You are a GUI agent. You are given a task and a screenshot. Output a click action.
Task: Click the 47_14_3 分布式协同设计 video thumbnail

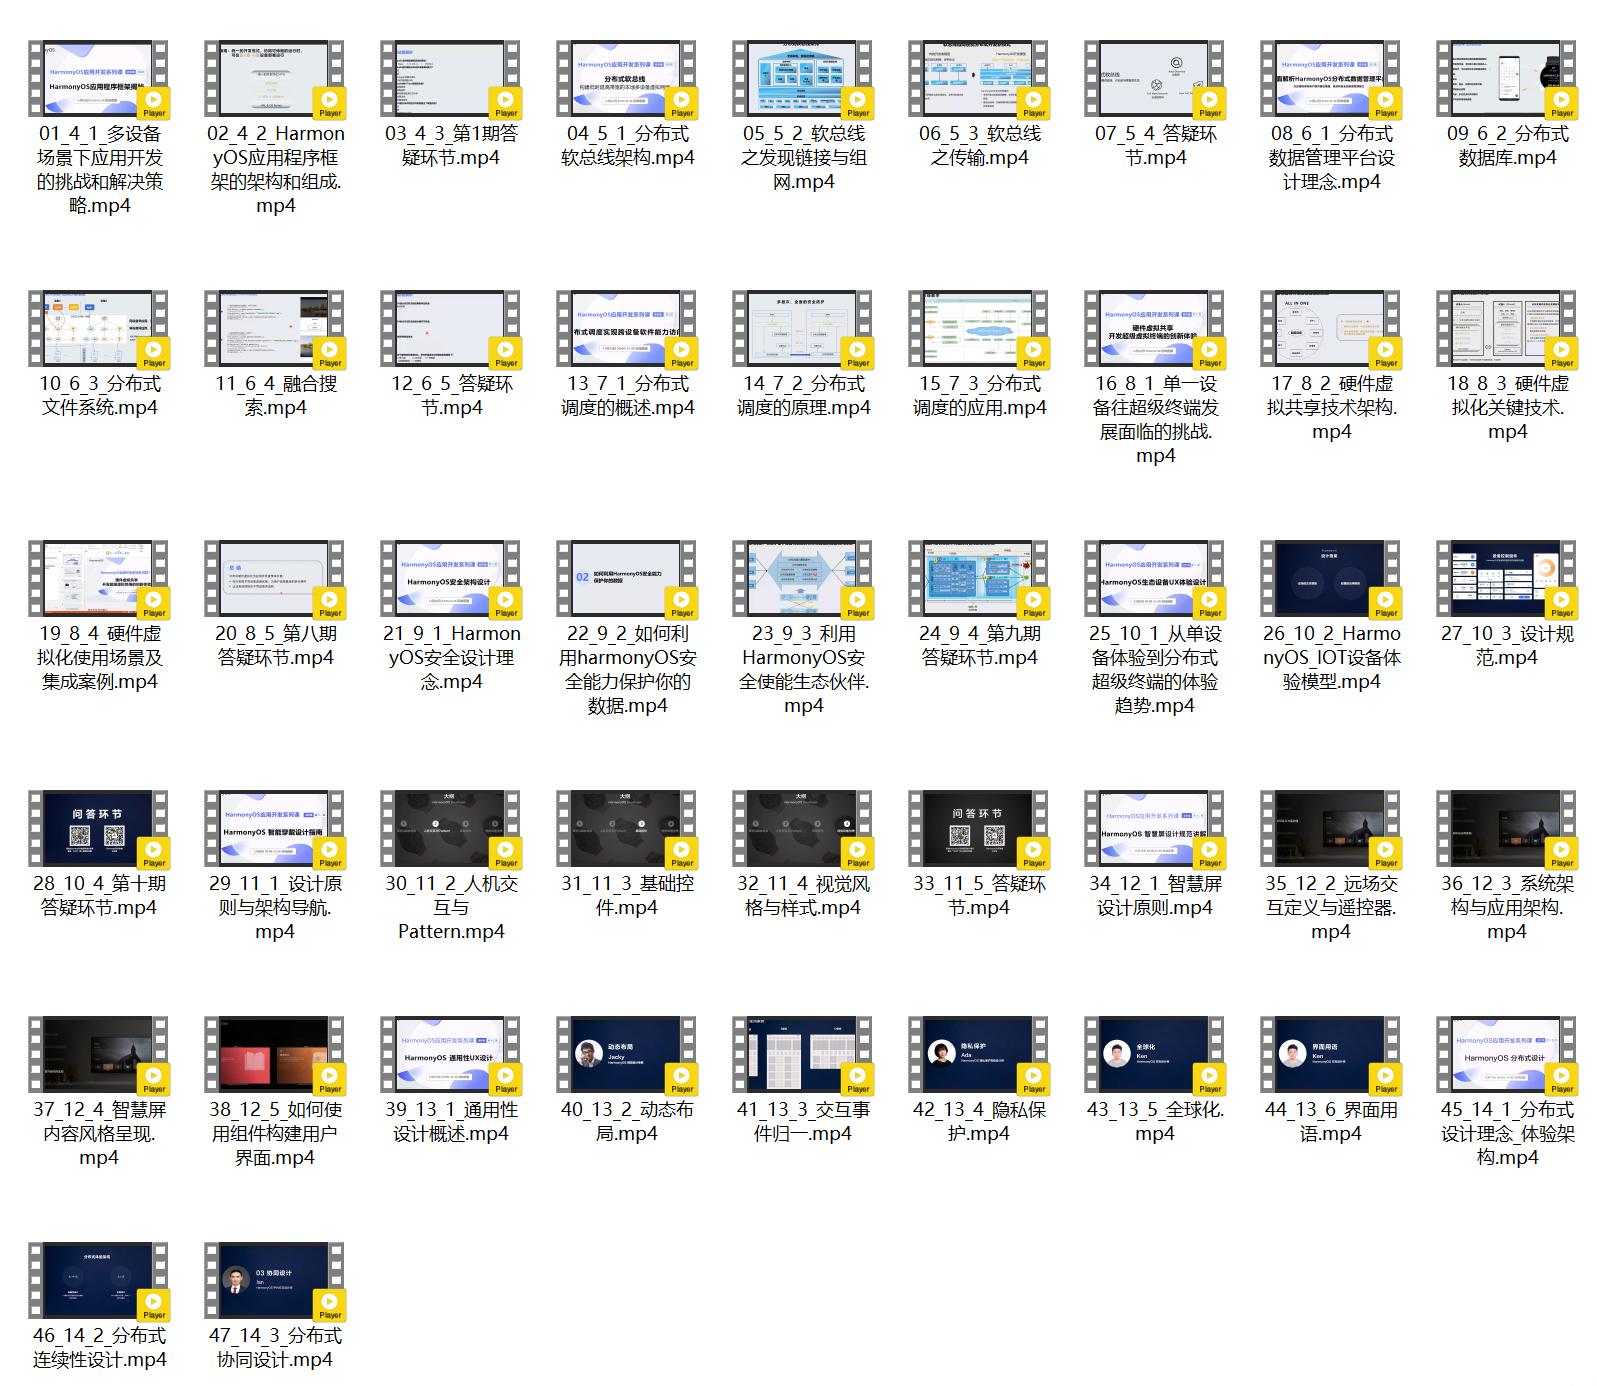tap(274, 1281)
